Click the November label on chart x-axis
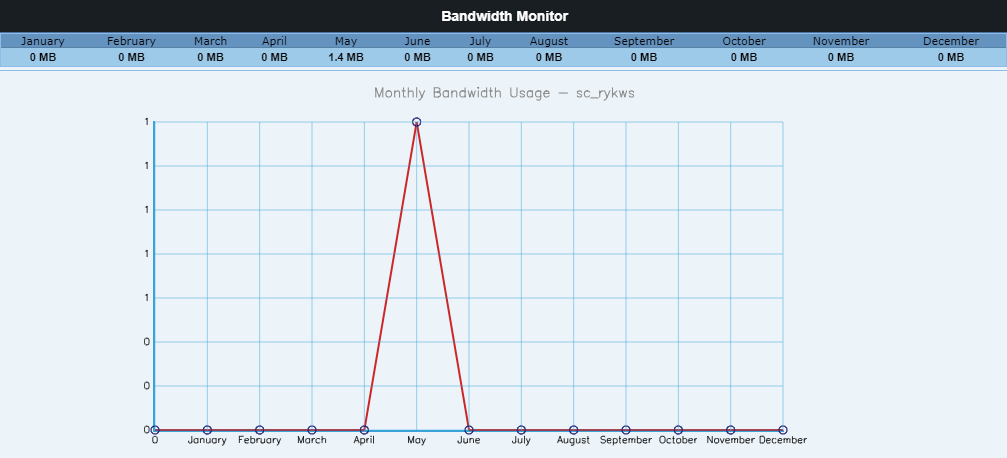The height and width of the screenshot is (458, 1007). (730, 441)
